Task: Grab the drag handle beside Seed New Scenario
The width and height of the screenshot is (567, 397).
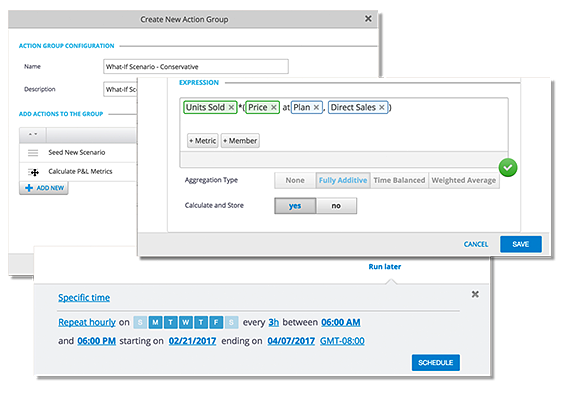Action: (33, 153)
